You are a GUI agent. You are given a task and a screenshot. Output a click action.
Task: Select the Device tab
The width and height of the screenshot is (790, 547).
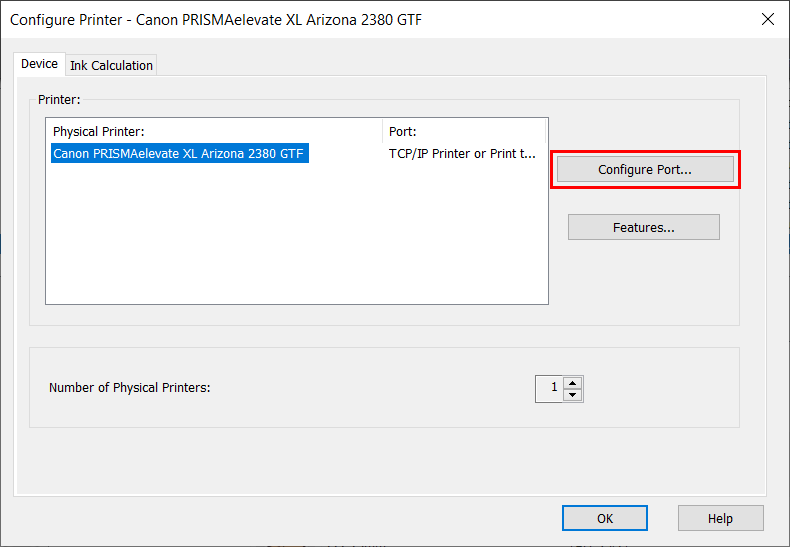39,64
